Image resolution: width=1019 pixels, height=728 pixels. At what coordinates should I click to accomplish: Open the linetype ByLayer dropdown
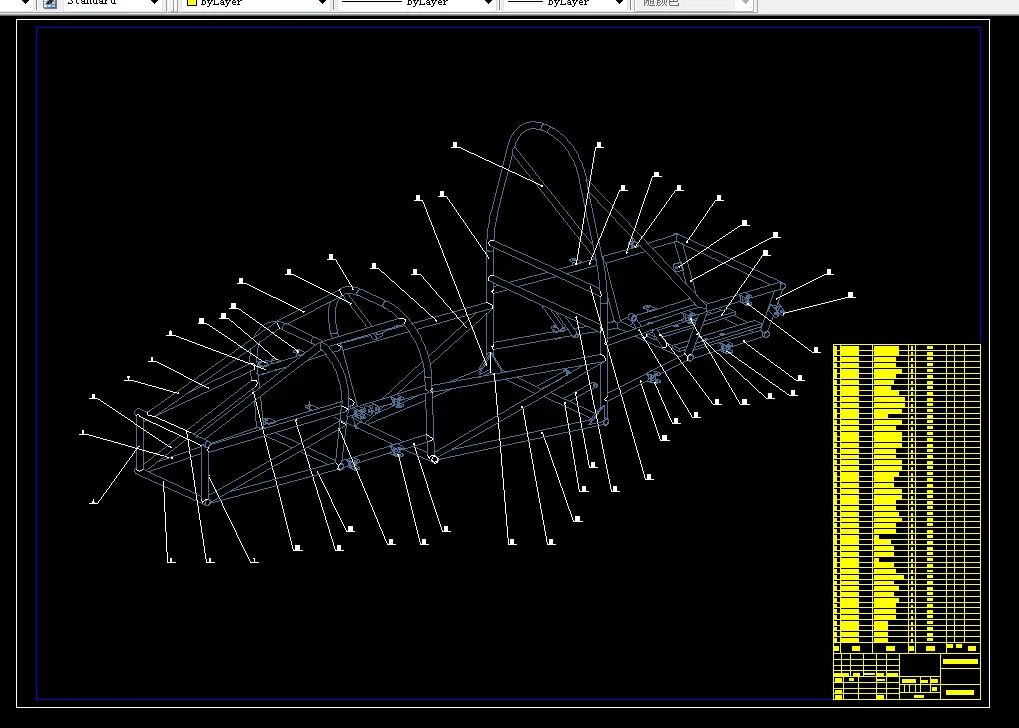click(417, 3)
